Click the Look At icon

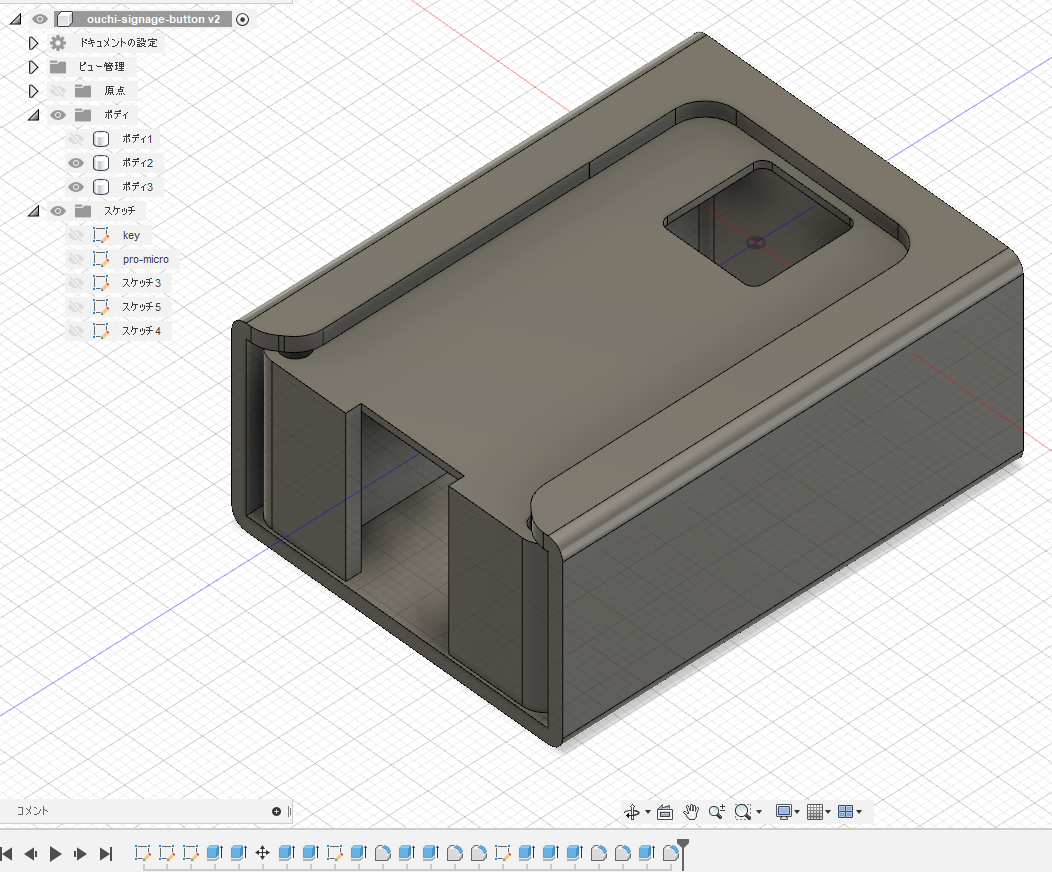665,812
